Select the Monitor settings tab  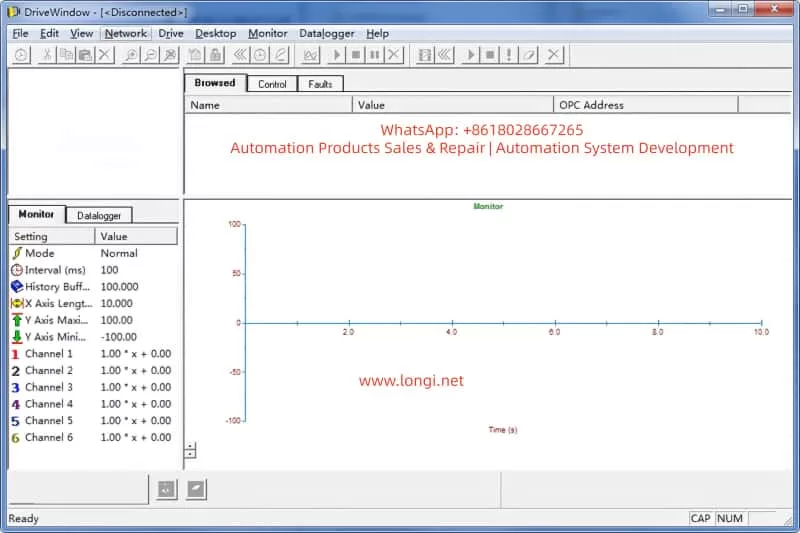point(36,214)
